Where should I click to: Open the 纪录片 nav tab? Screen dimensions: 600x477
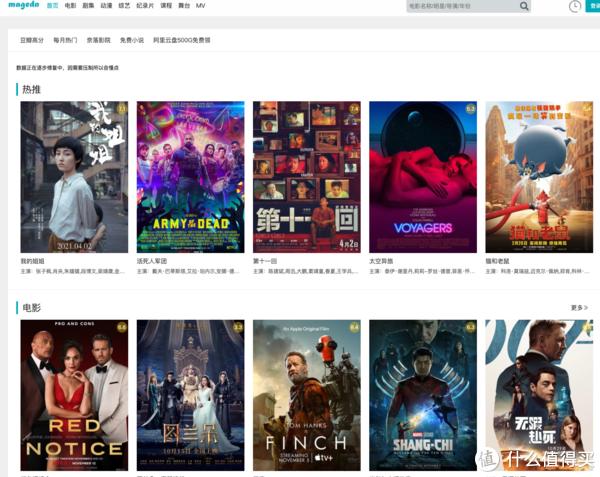click(145, 6)
